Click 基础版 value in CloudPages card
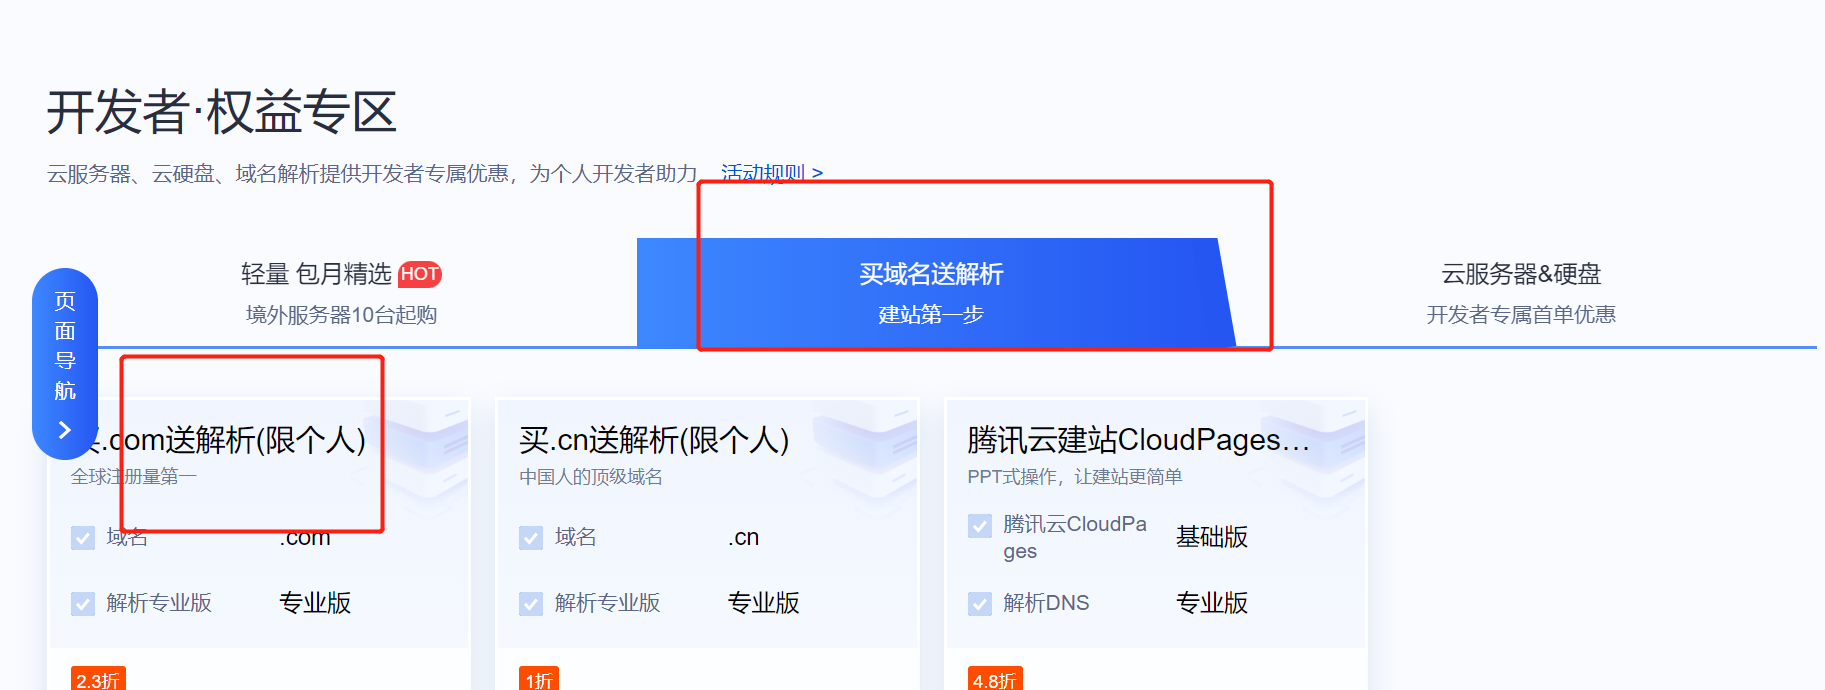Viewport: 1825px width, 690px height. (x=1212, y=537)
